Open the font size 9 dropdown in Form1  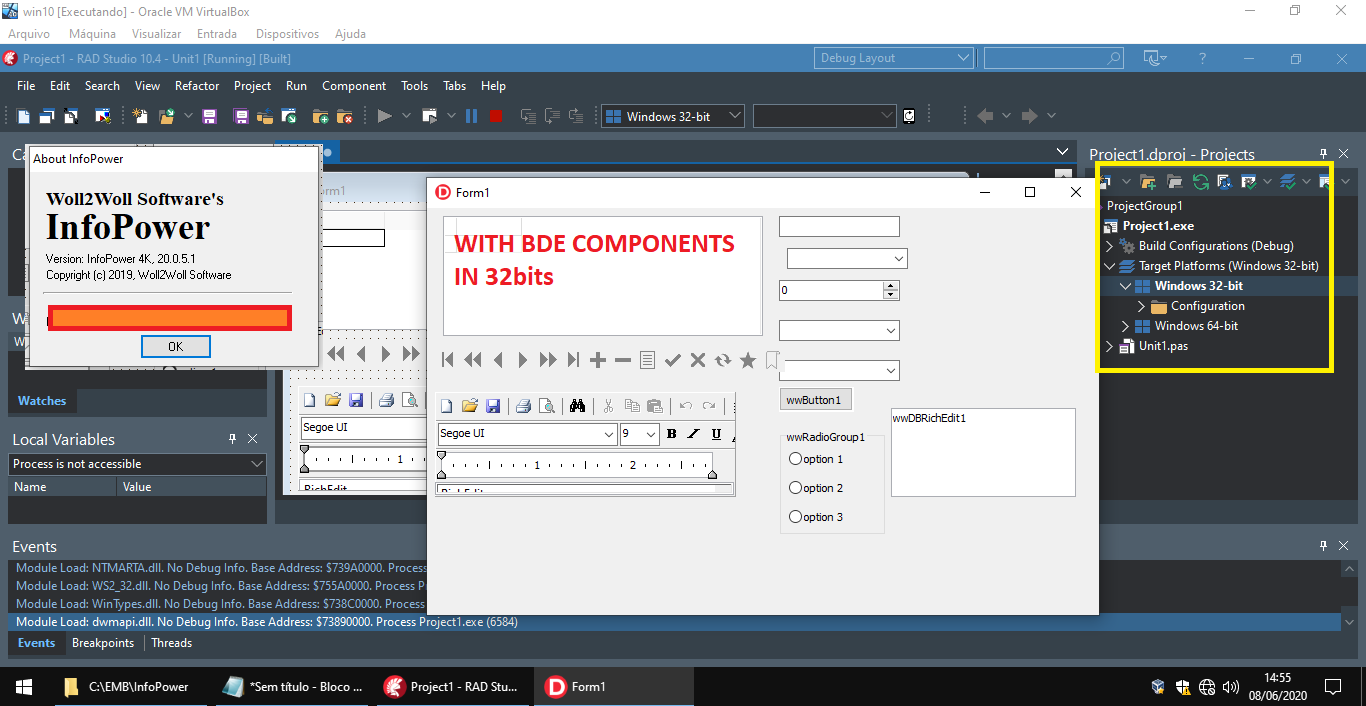point(651,434)
